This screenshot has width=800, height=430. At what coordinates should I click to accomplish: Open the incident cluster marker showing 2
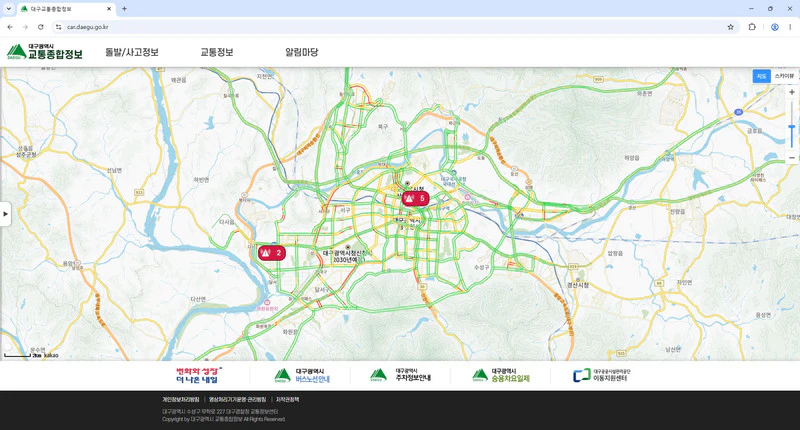(x=271, y=252)
